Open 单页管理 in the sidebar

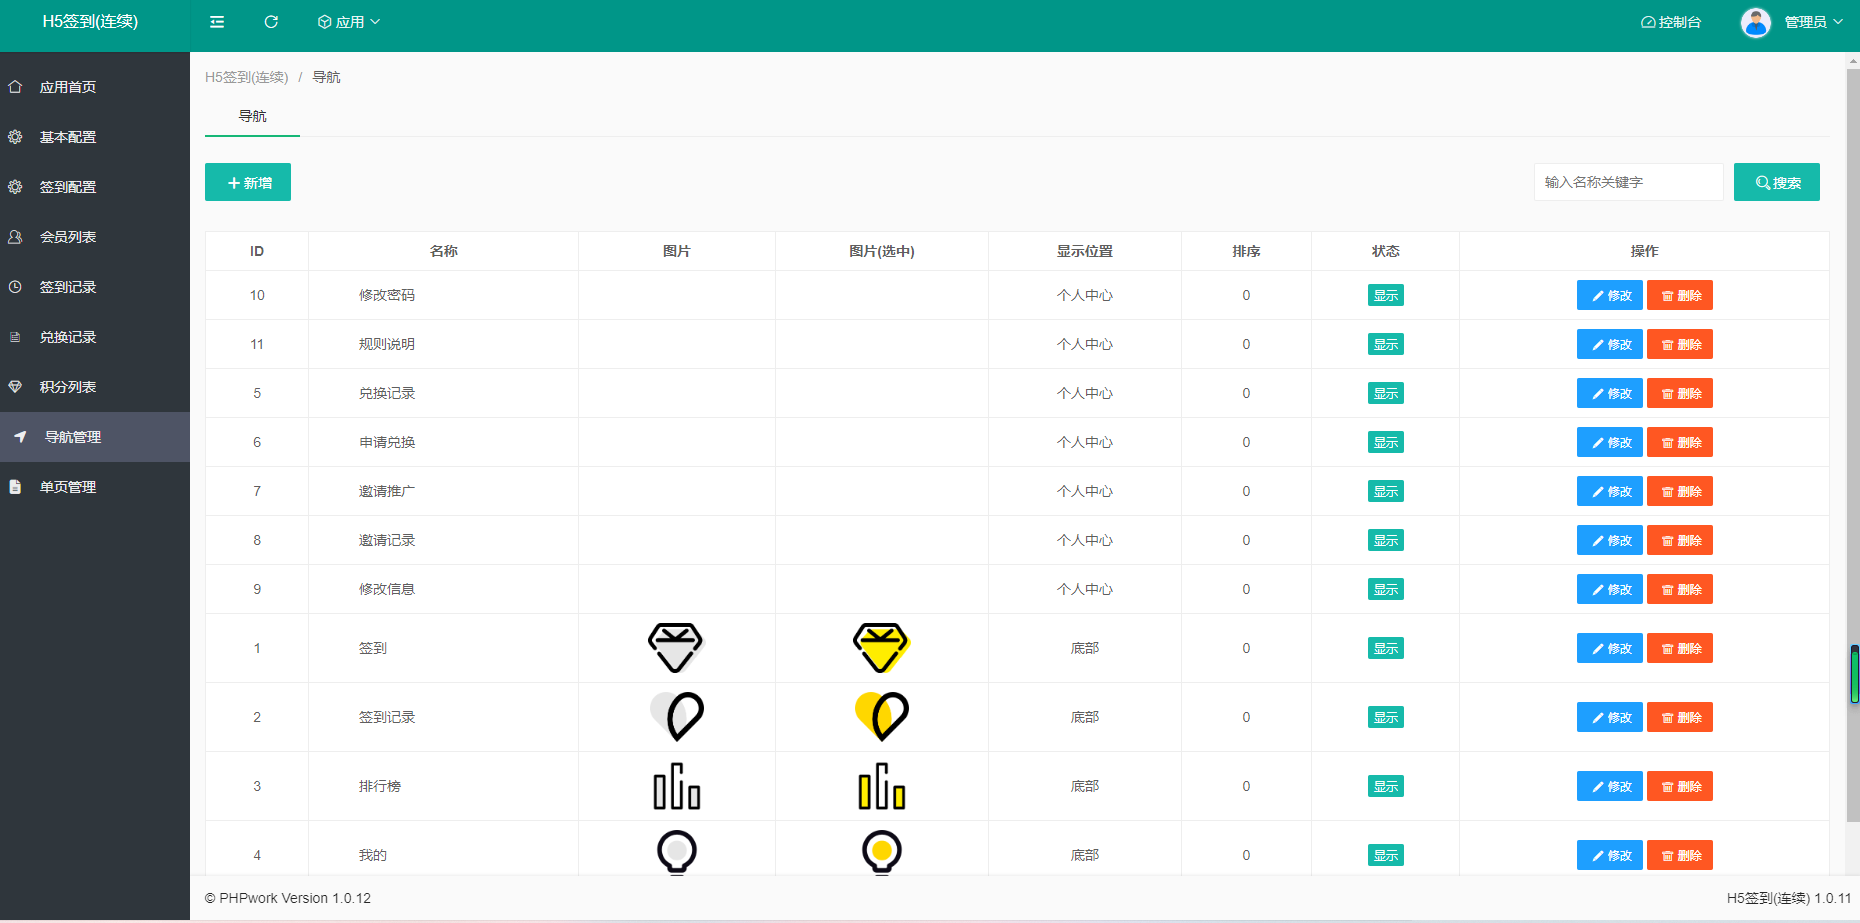pos(95,487)
